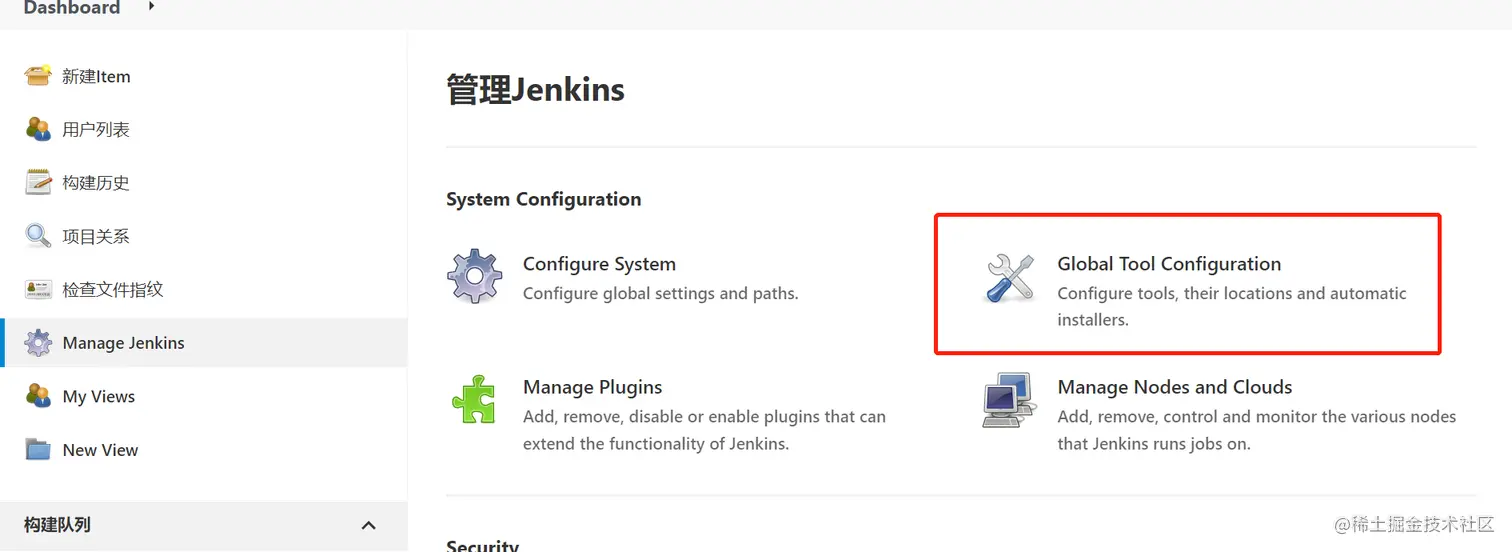The height and width of the screenshot is (552, 1512).
Task: Click the 管理Jenkins page heading
Action: (535, 89)
